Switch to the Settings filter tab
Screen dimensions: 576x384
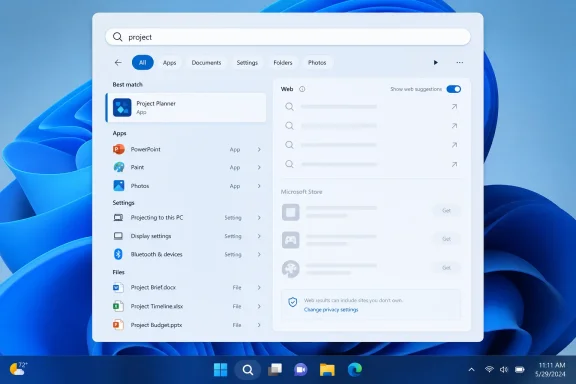247,62
